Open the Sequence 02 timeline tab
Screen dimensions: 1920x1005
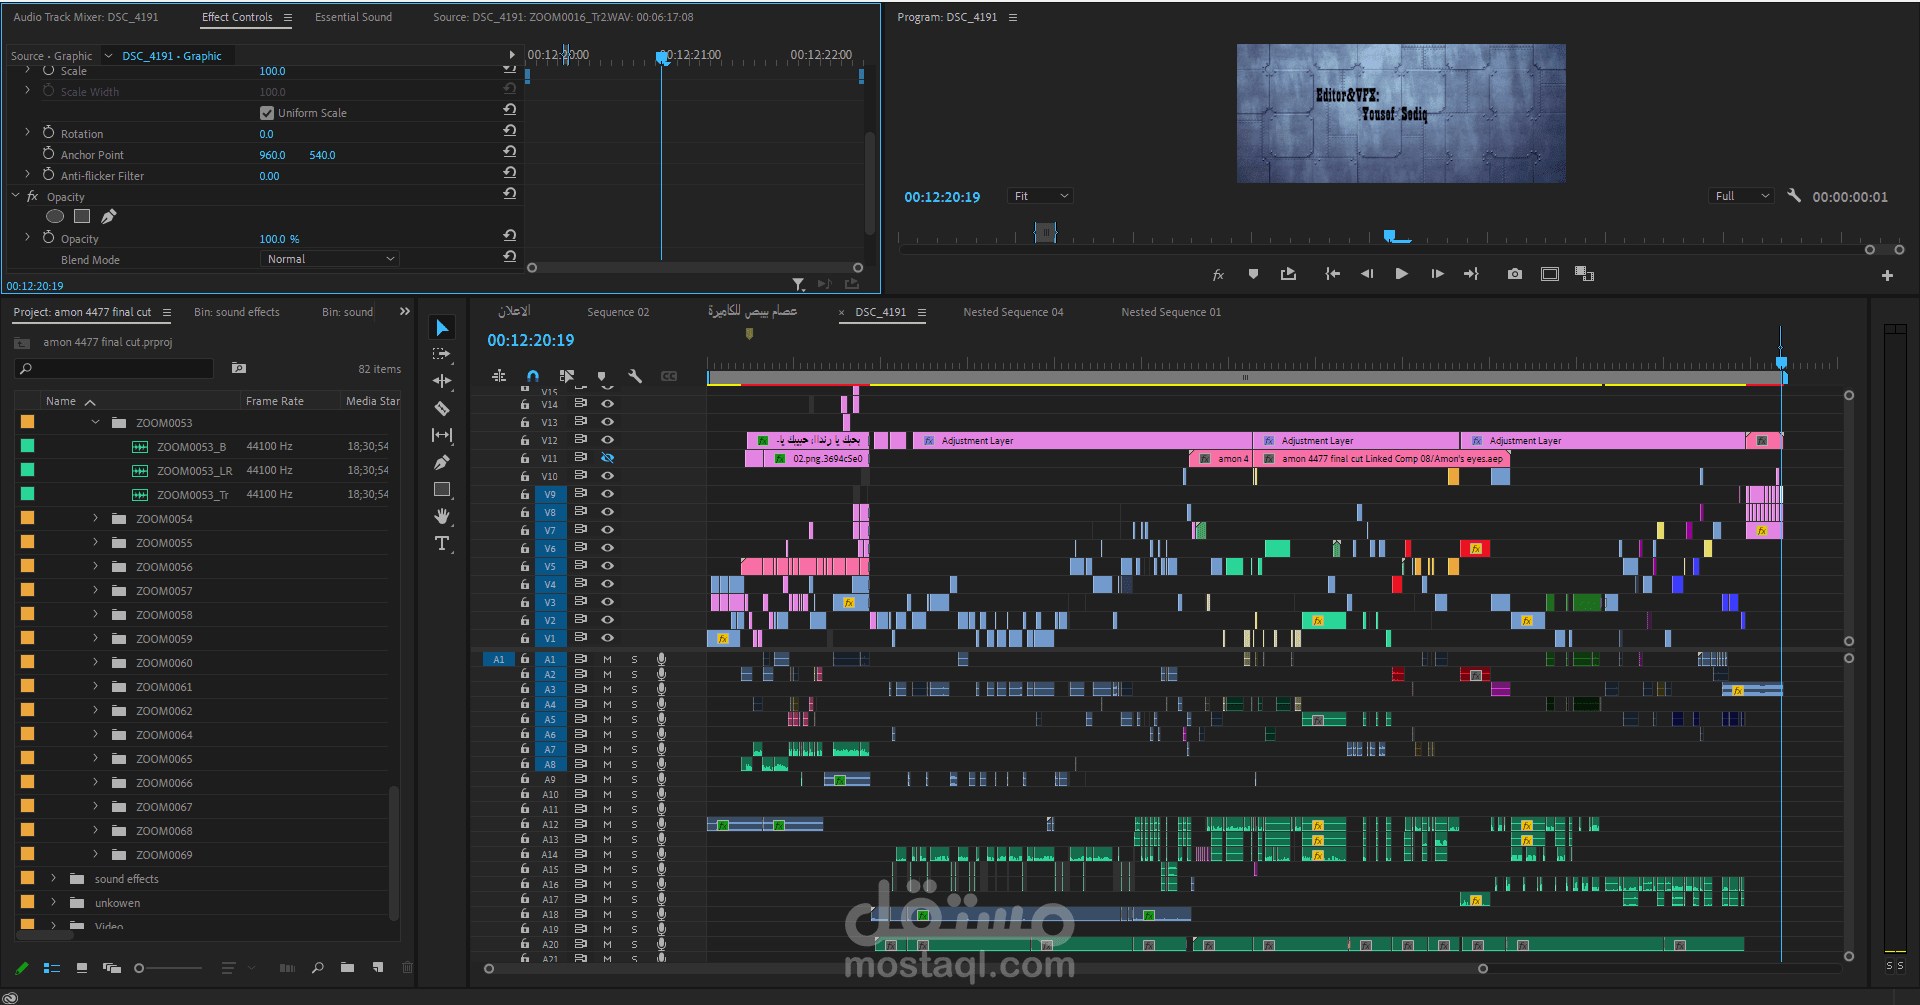click(x=618, y=312)
